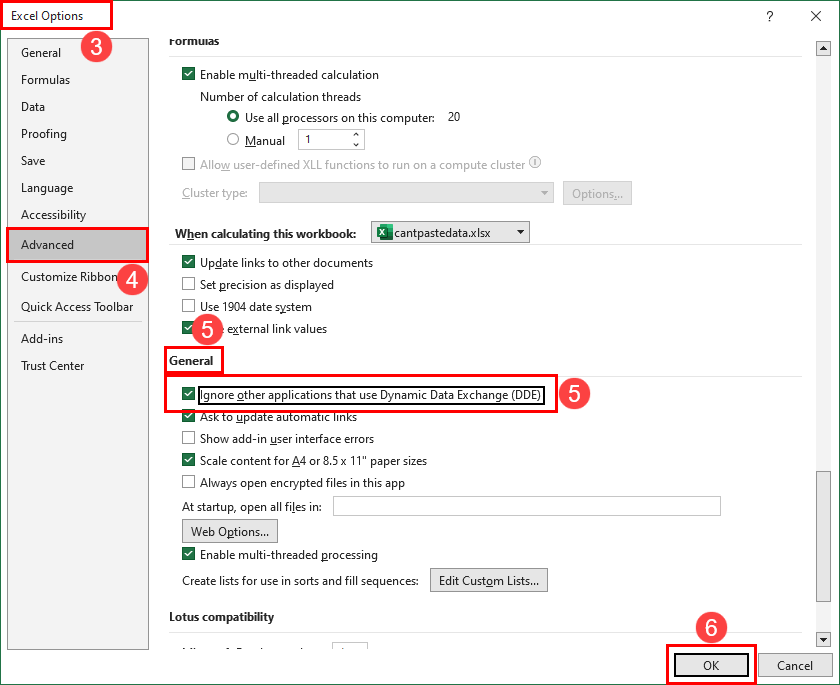Confirm settings with the OK button

pyautogui.click(x=711, y=665)
